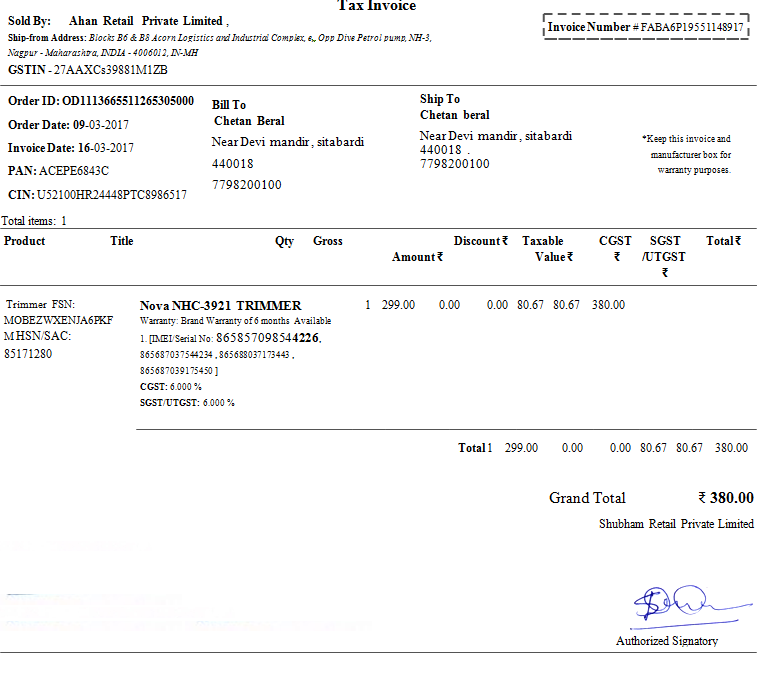Click Order ID OD111366551126530​5000
This screenshot has width=781, height=700.
(x=101, y=101)
